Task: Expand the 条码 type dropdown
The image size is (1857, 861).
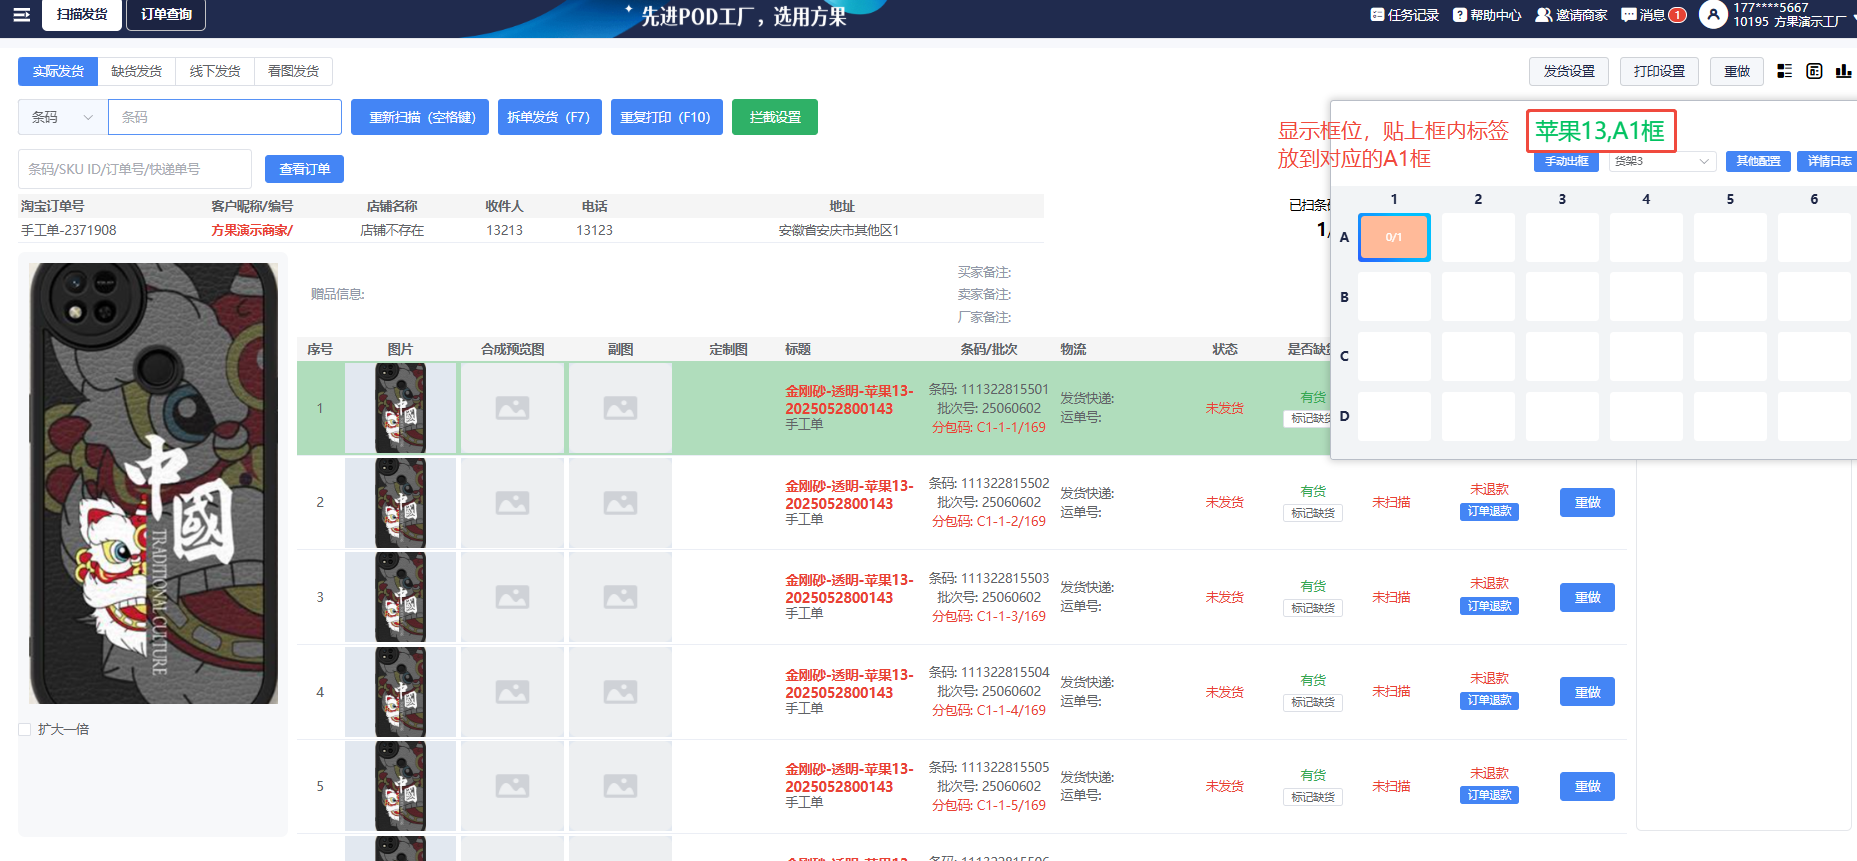Action: [62, 117]
